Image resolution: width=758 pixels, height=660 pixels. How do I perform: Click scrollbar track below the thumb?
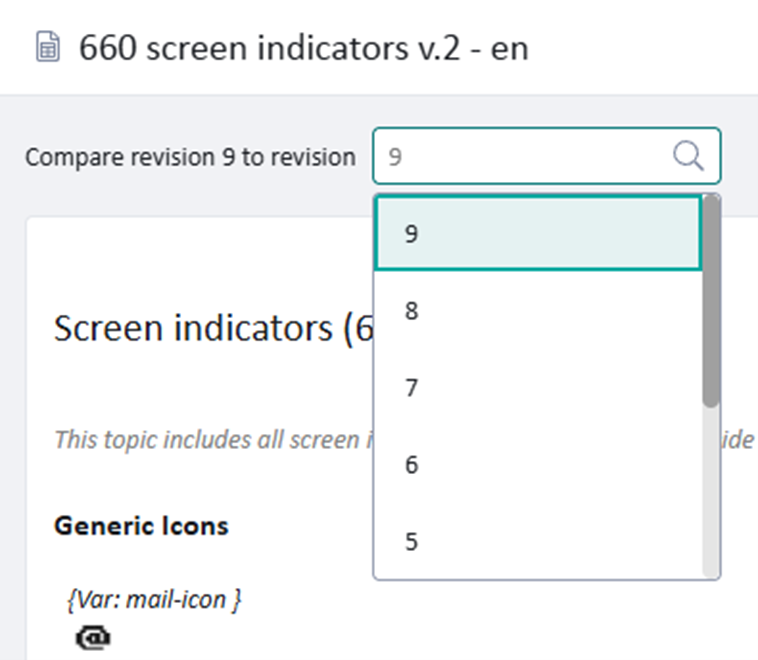(x=711, y=490)
